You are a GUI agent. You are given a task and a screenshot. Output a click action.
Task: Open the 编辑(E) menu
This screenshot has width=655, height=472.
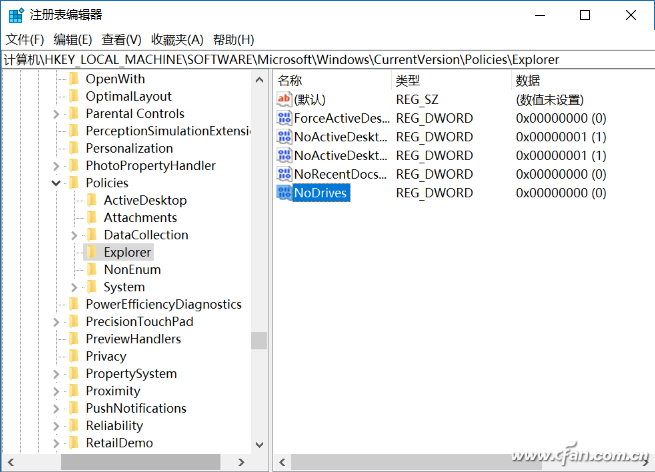click(x=73, y=40)
